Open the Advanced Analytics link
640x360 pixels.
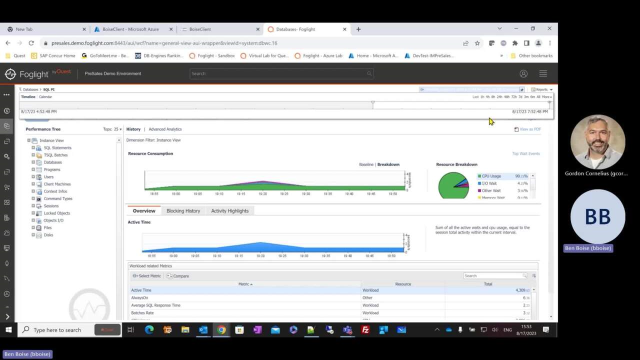point(165,129)
